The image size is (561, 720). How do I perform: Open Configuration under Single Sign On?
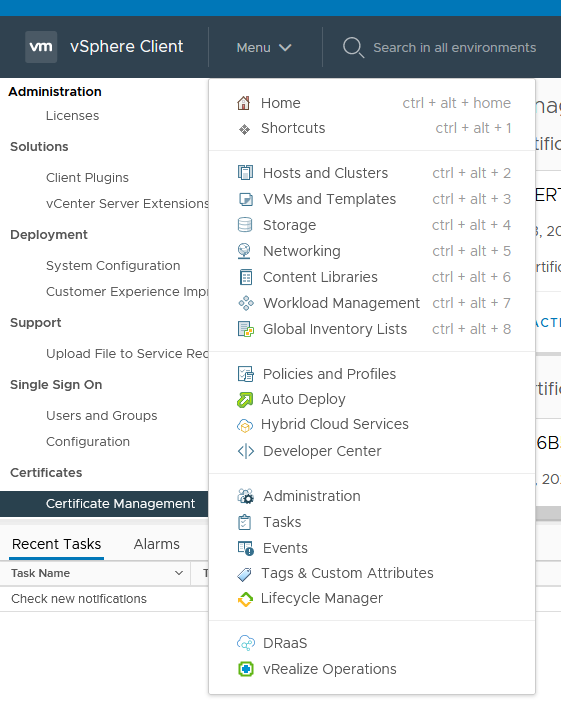click(x=88, y=442)
